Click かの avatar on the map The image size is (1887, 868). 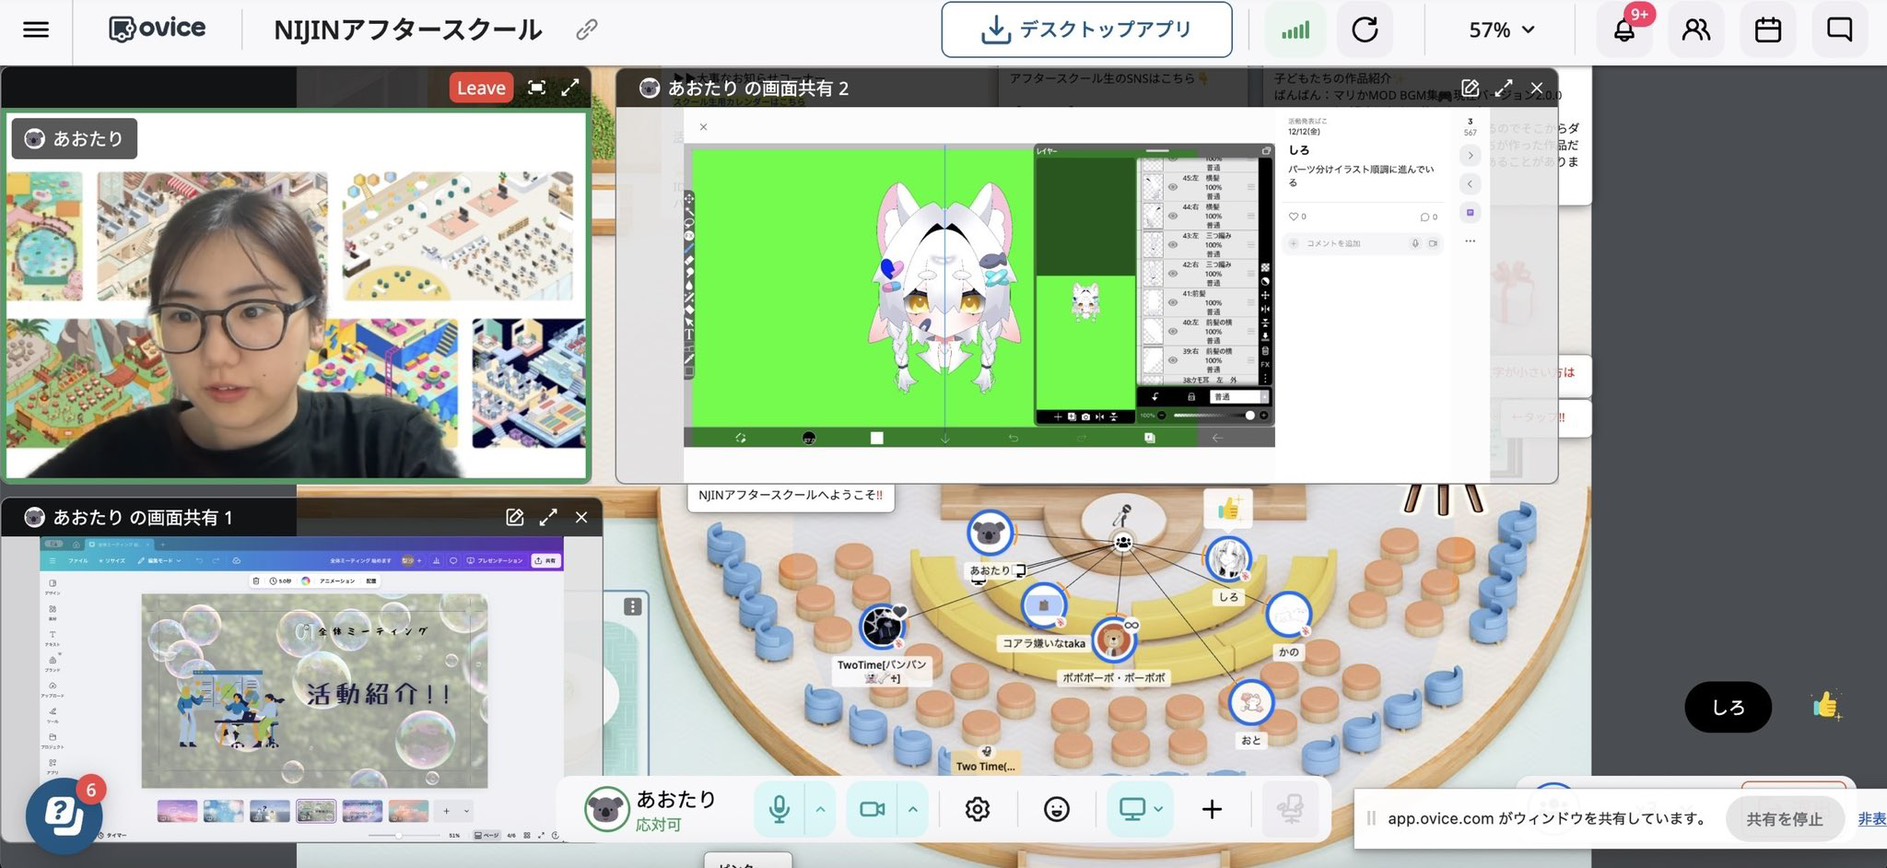(1288, 616)
